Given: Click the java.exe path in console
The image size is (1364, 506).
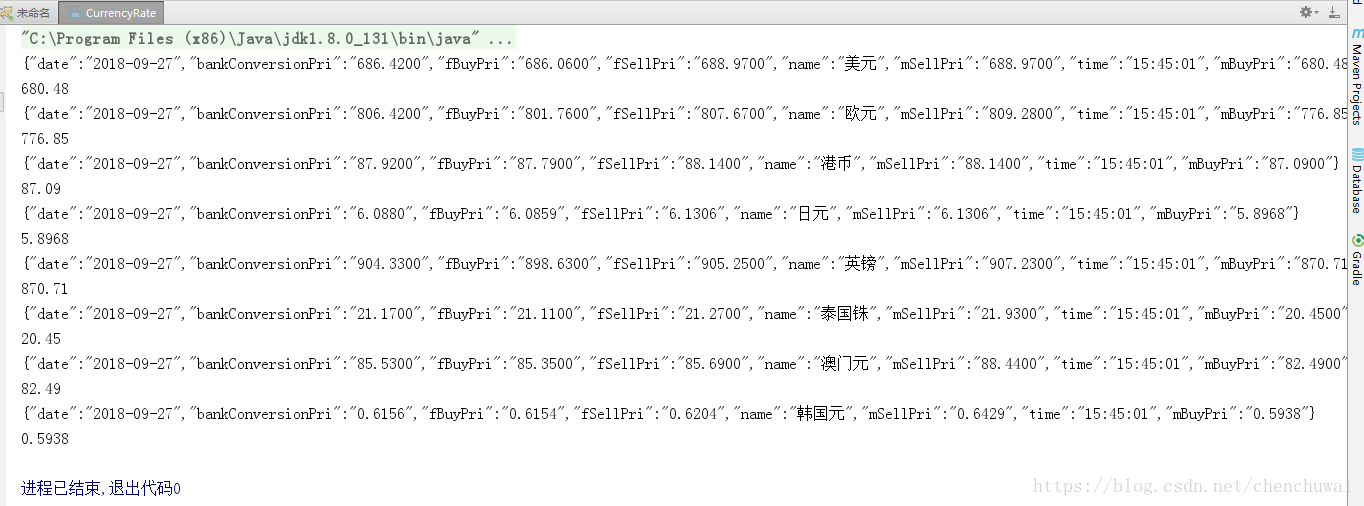Looking at the screenshot, I should pos(252,39).
